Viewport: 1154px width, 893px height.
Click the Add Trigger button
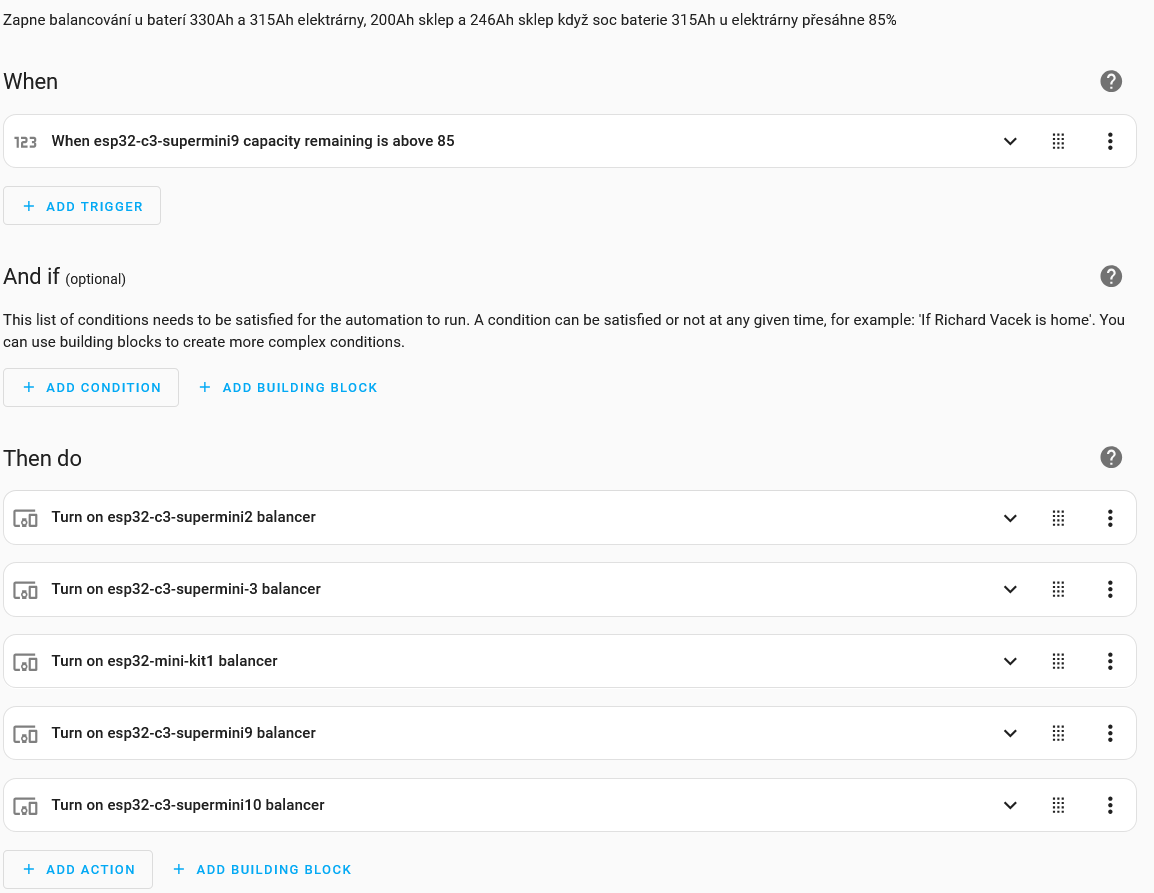click(x=82, y=206)
